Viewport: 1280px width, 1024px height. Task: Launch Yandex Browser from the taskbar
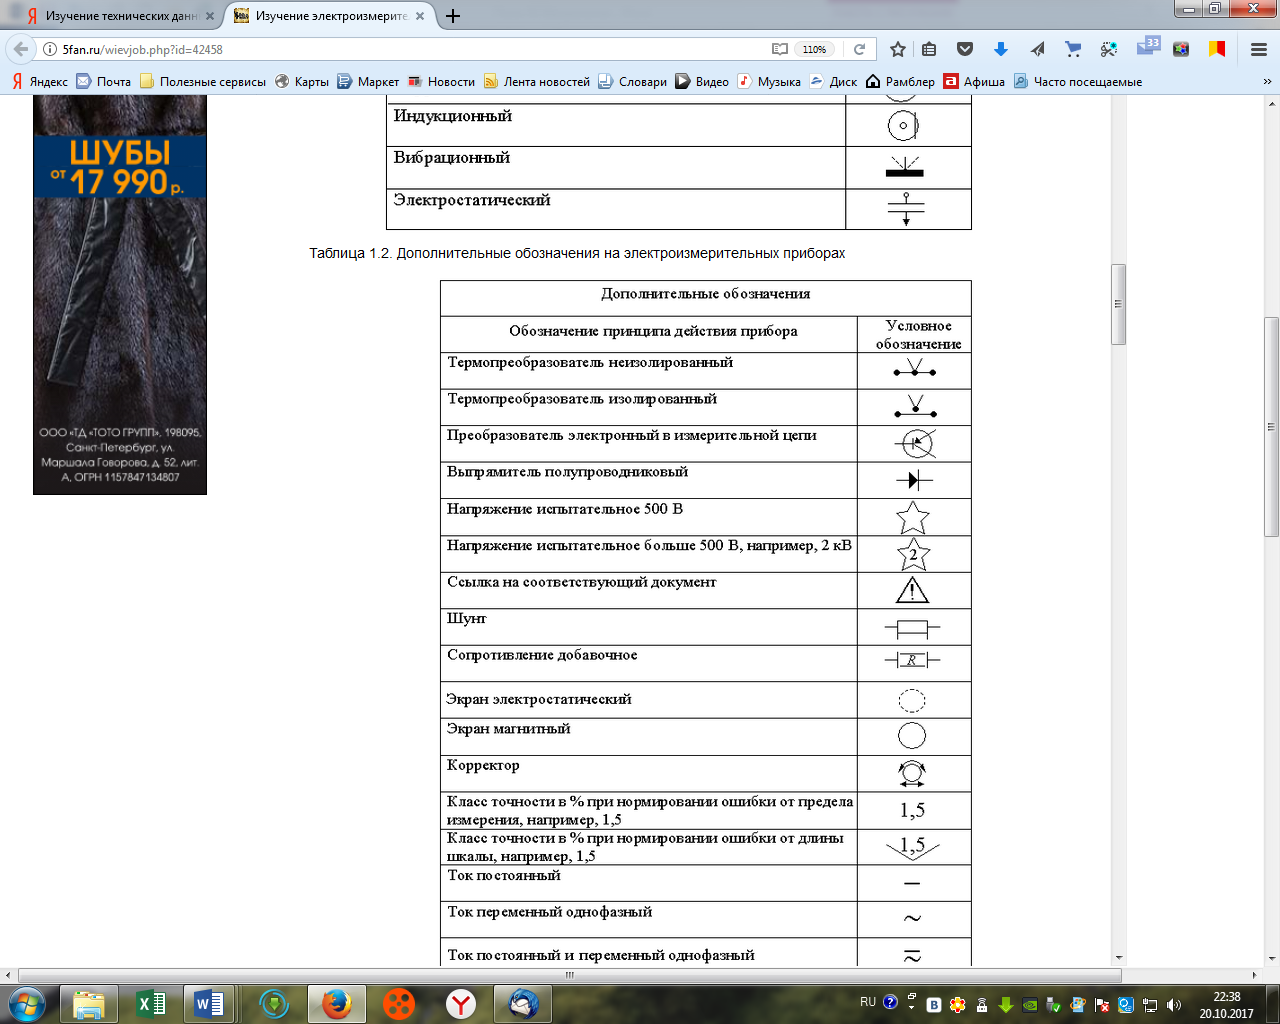tap(460, 1003)
